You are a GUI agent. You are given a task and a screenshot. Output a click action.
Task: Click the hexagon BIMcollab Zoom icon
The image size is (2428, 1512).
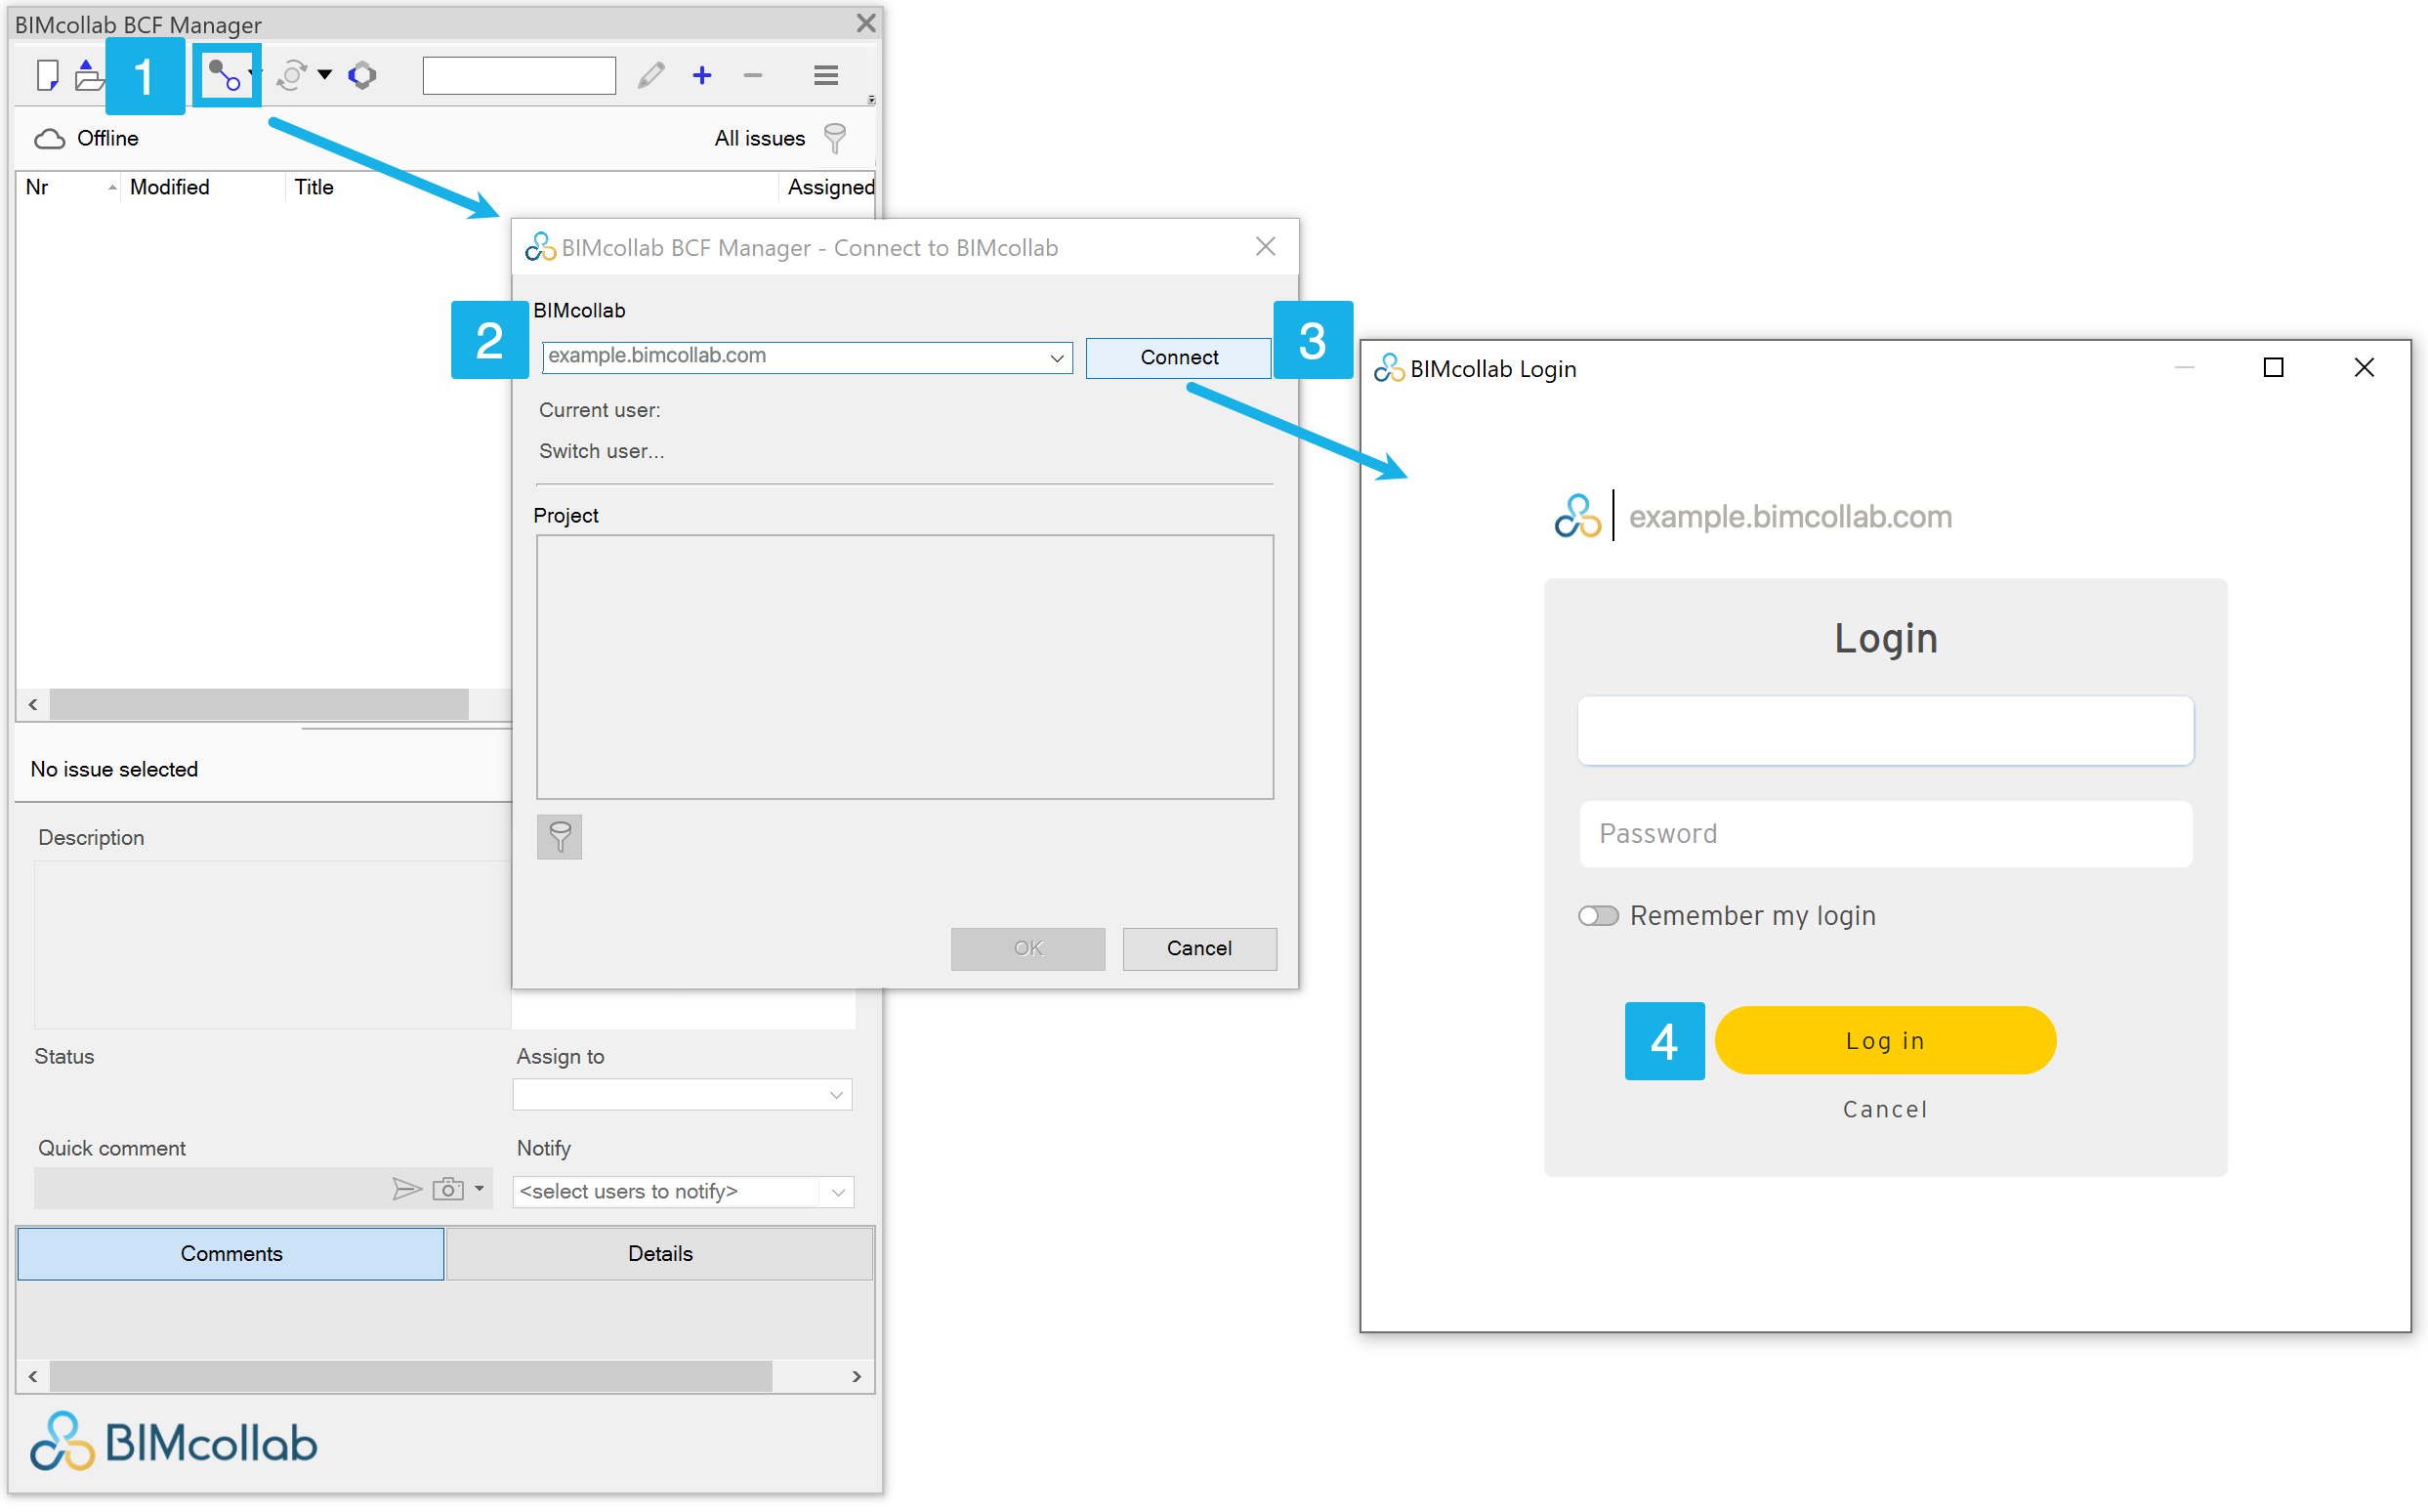tap(362, 75)
